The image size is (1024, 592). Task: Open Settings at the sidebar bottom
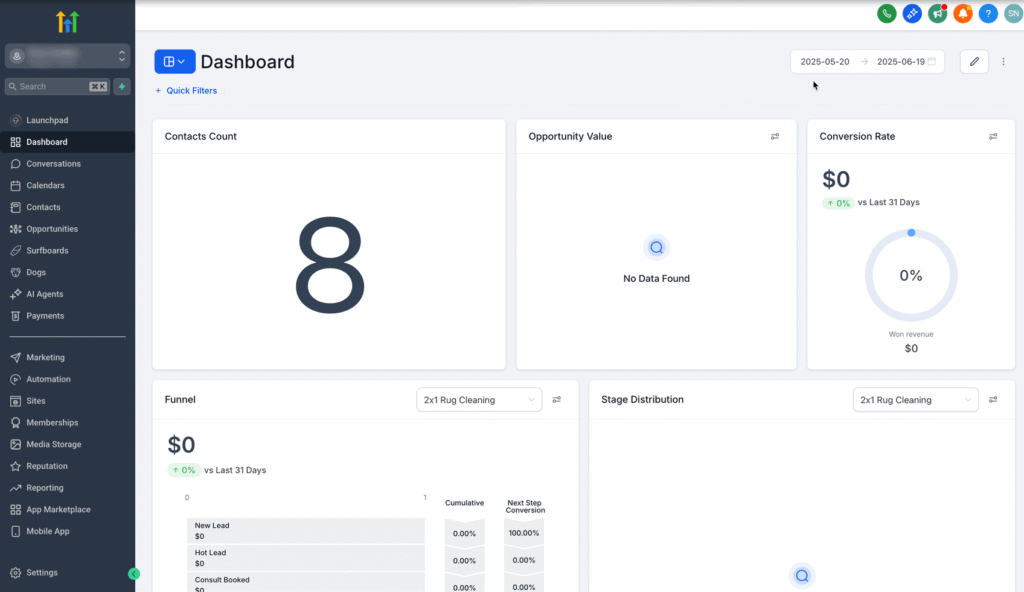point(42,573)
